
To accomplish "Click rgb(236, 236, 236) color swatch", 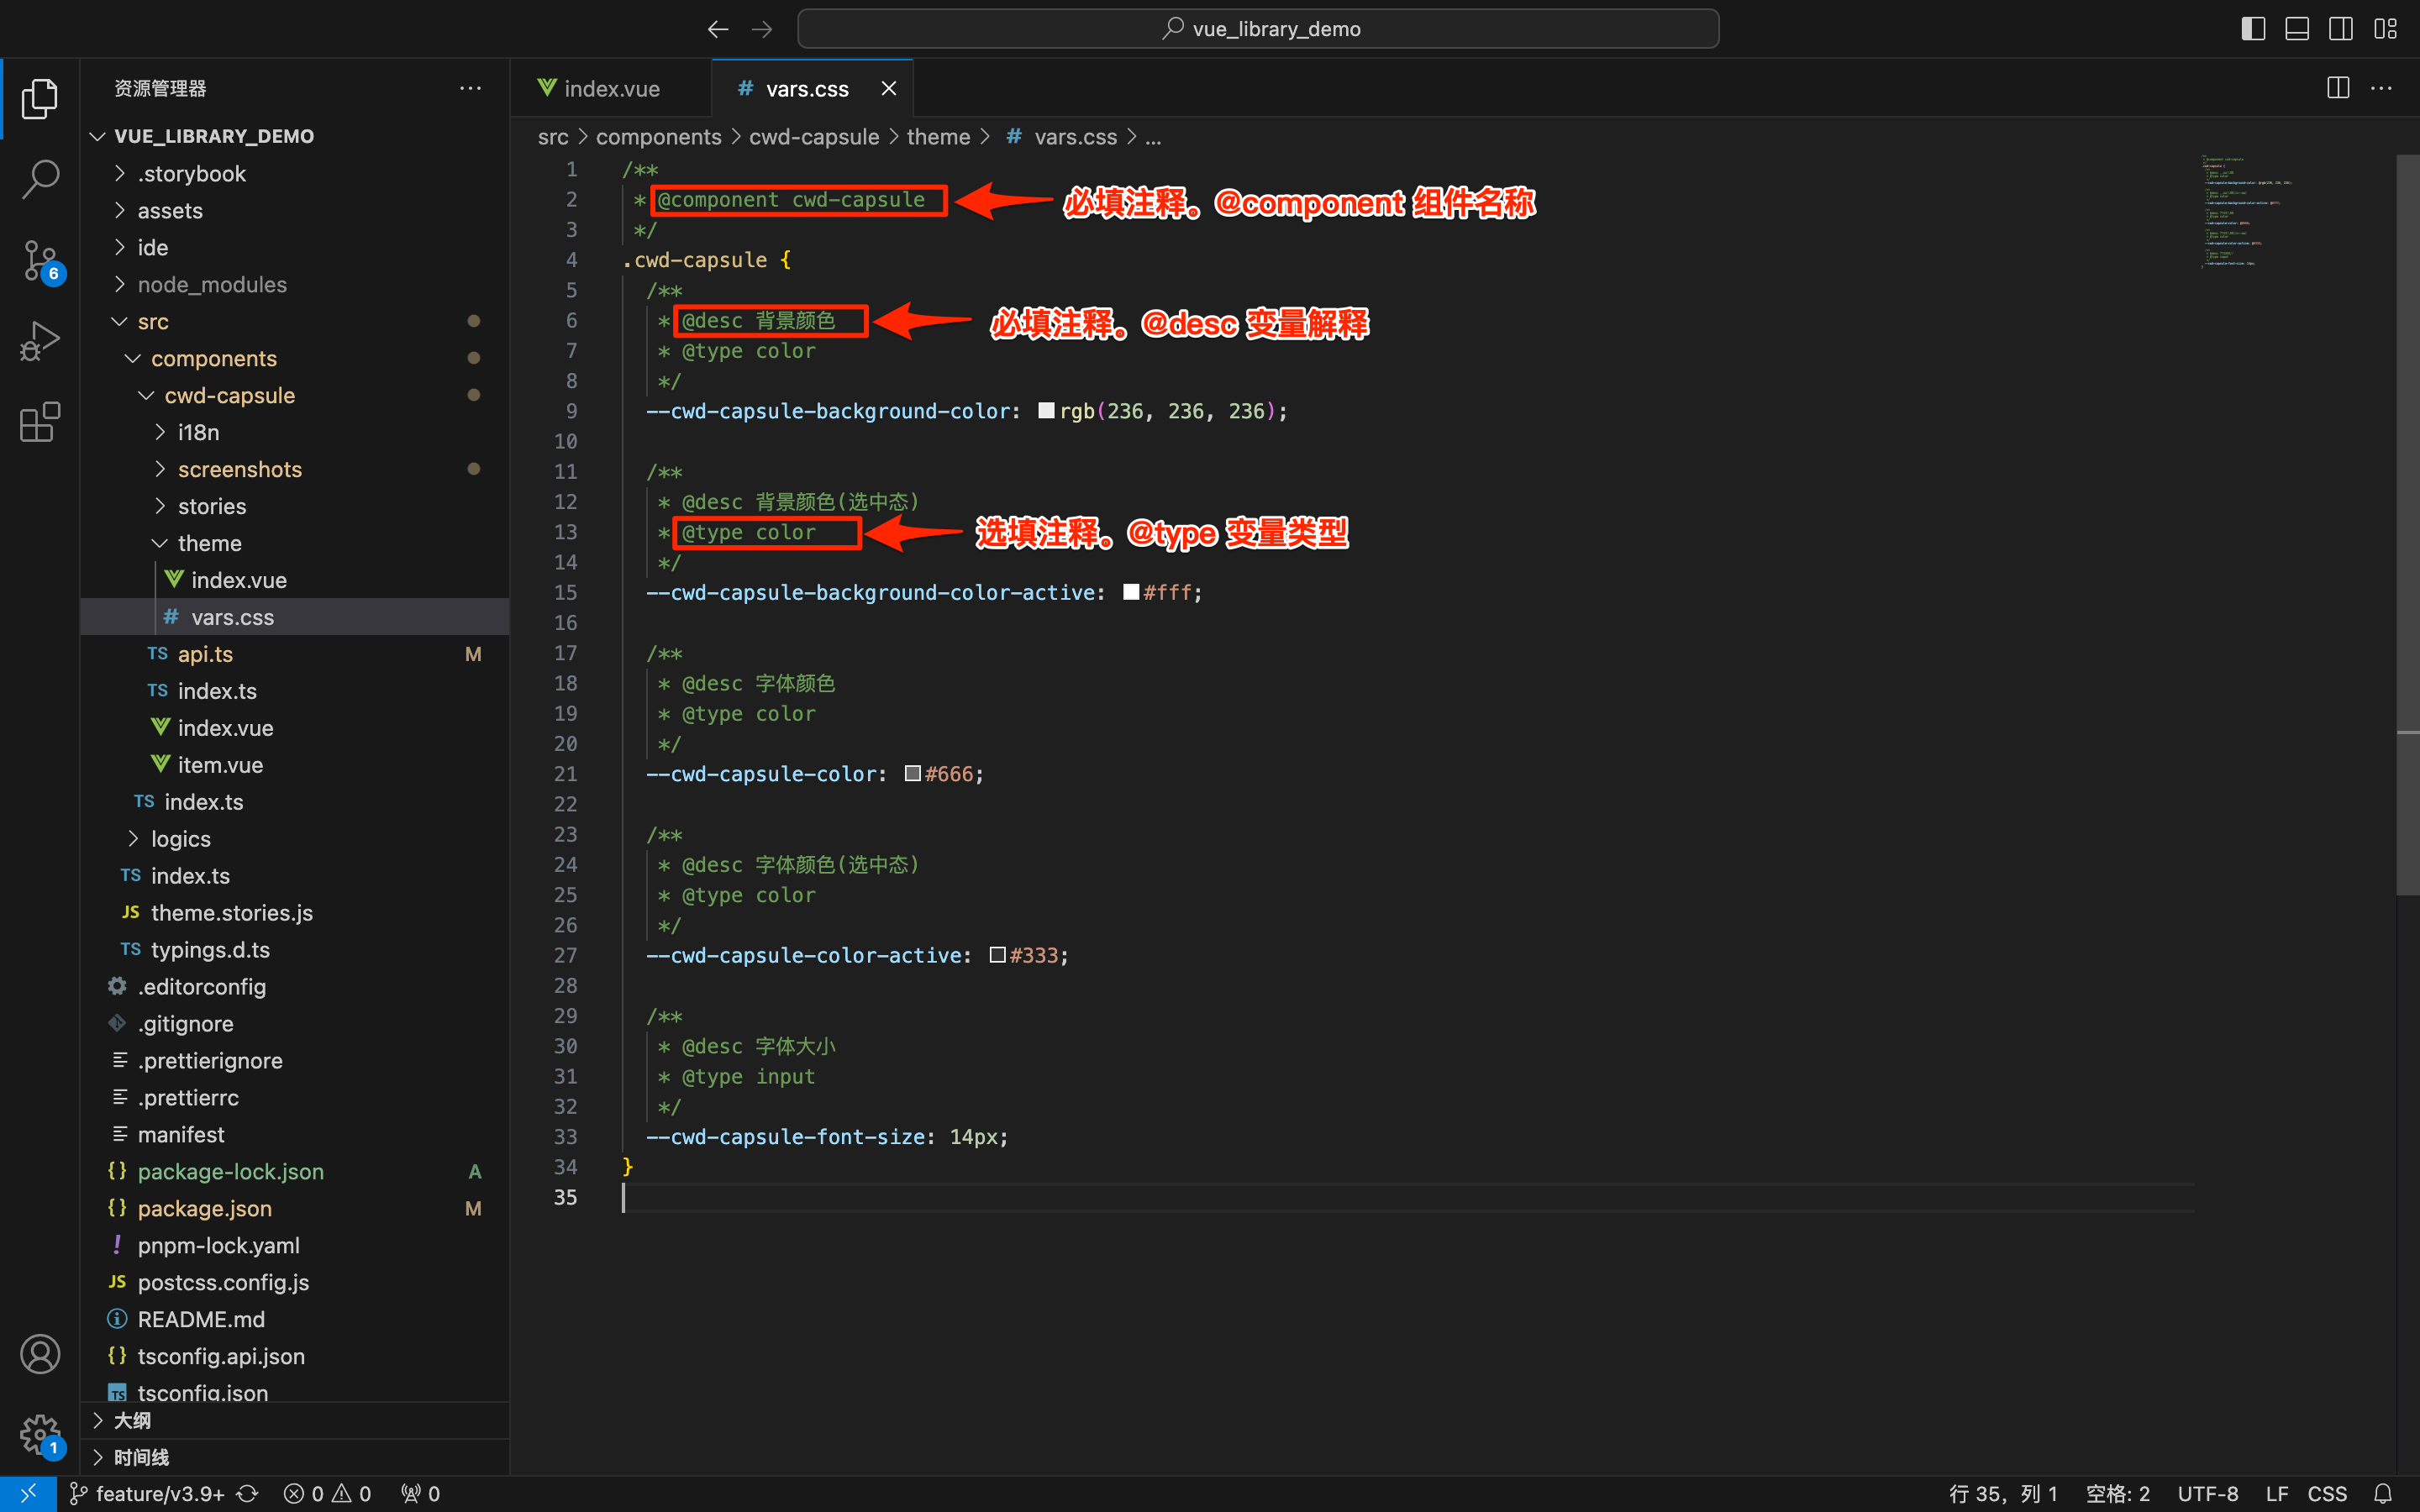I will (x=1046, y=411).
